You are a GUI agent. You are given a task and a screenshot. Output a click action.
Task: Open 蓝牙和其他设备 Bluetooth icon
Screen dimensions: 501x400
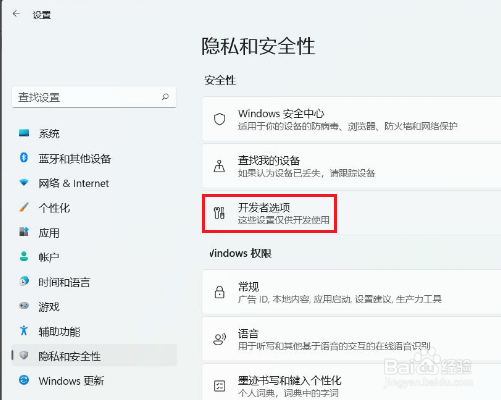(x=24, y=157)
